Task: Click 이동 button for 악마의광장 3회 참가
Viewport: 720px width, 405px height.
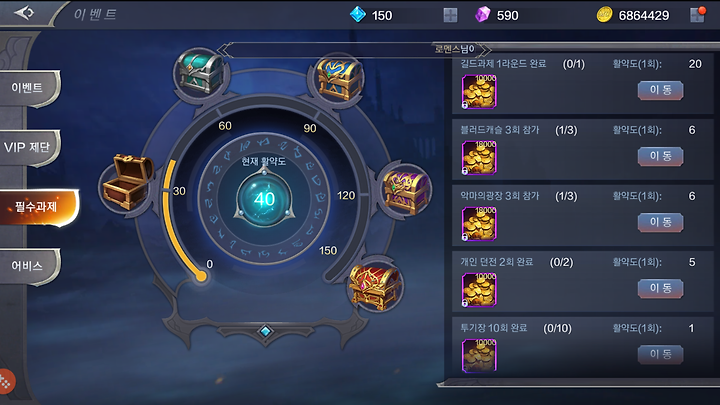Action: (660, 222)
